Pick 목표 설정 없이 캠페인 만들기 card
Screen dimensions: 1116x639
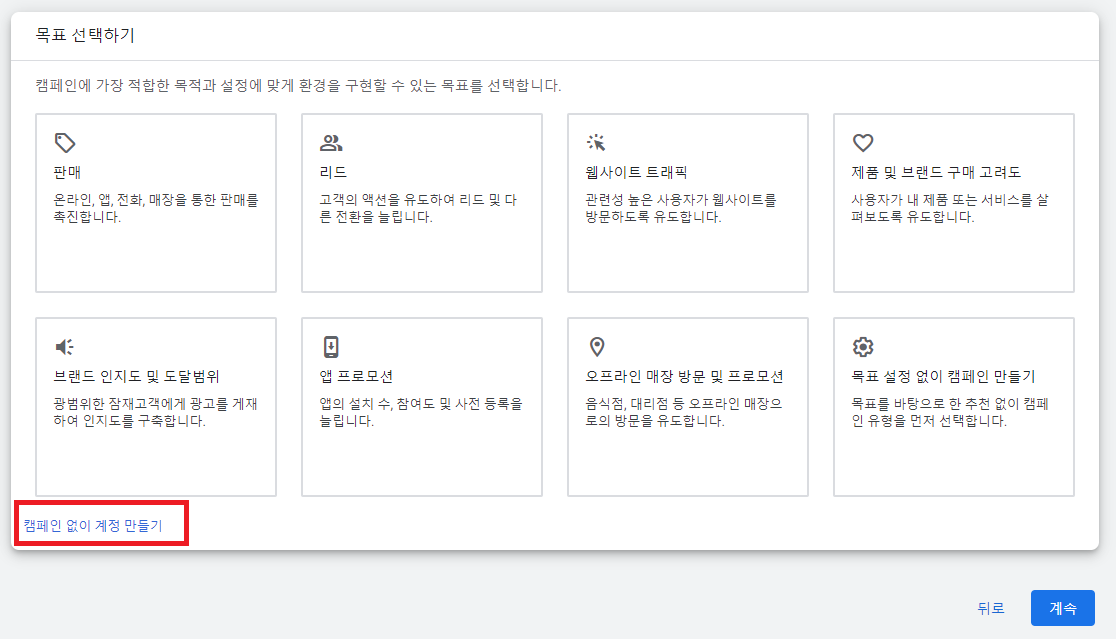click(953, 405)
